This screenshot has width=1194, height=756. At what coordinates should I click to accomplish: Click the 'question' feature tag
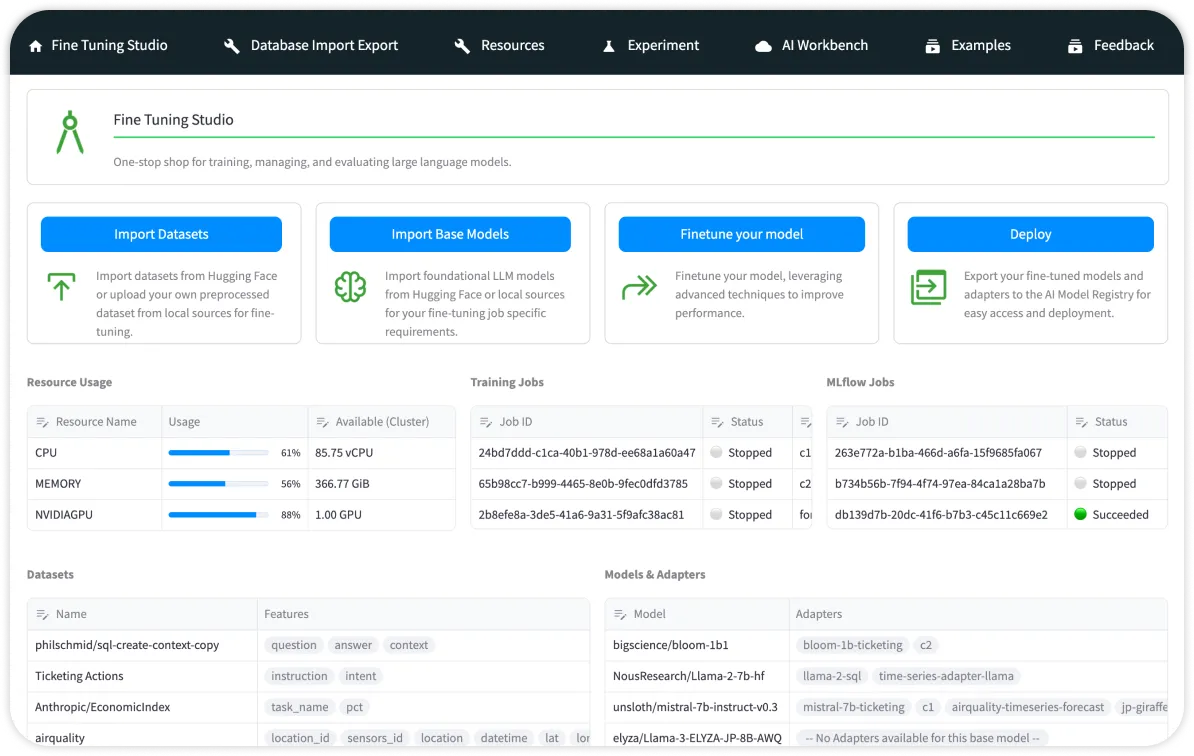coord(294,646)
